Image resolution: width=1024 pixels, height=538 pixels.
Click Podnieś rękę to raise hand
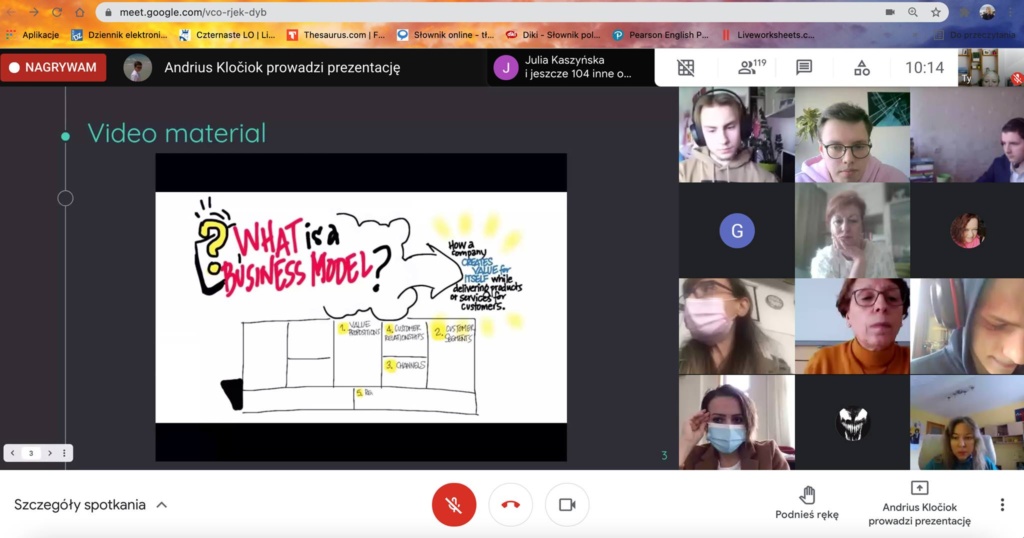[807, 503]
